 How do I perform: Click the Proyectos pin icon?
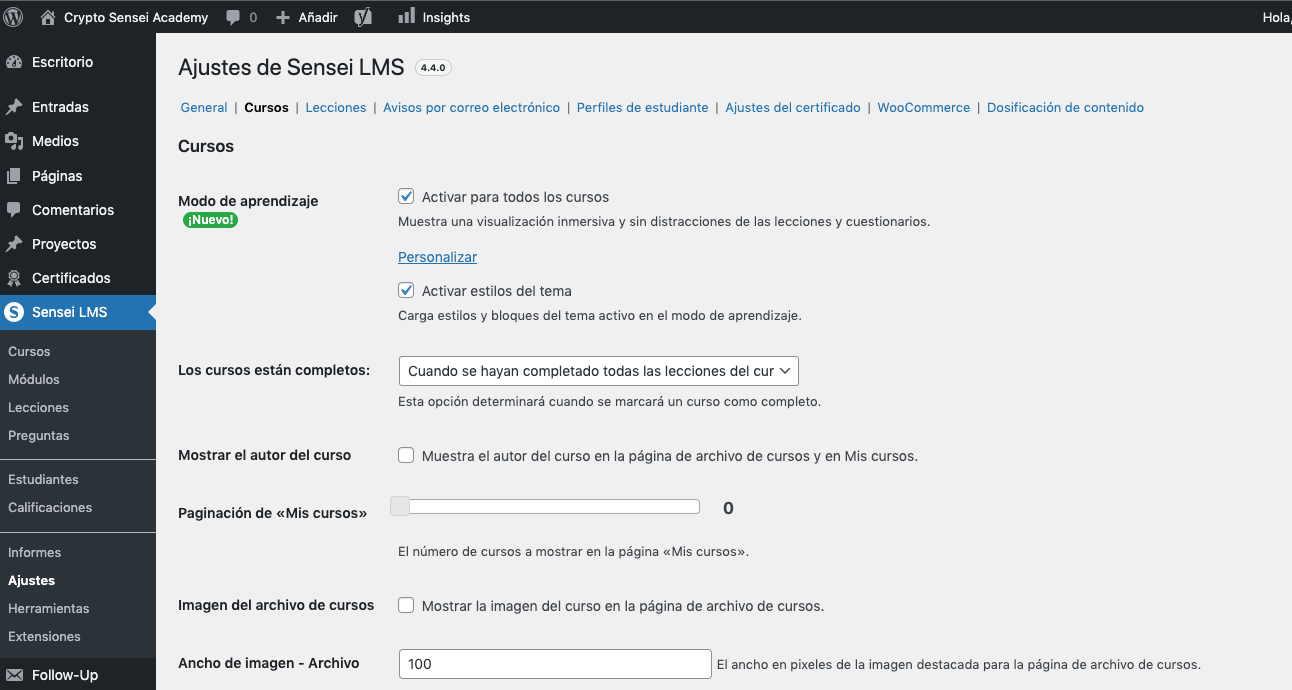14,244
